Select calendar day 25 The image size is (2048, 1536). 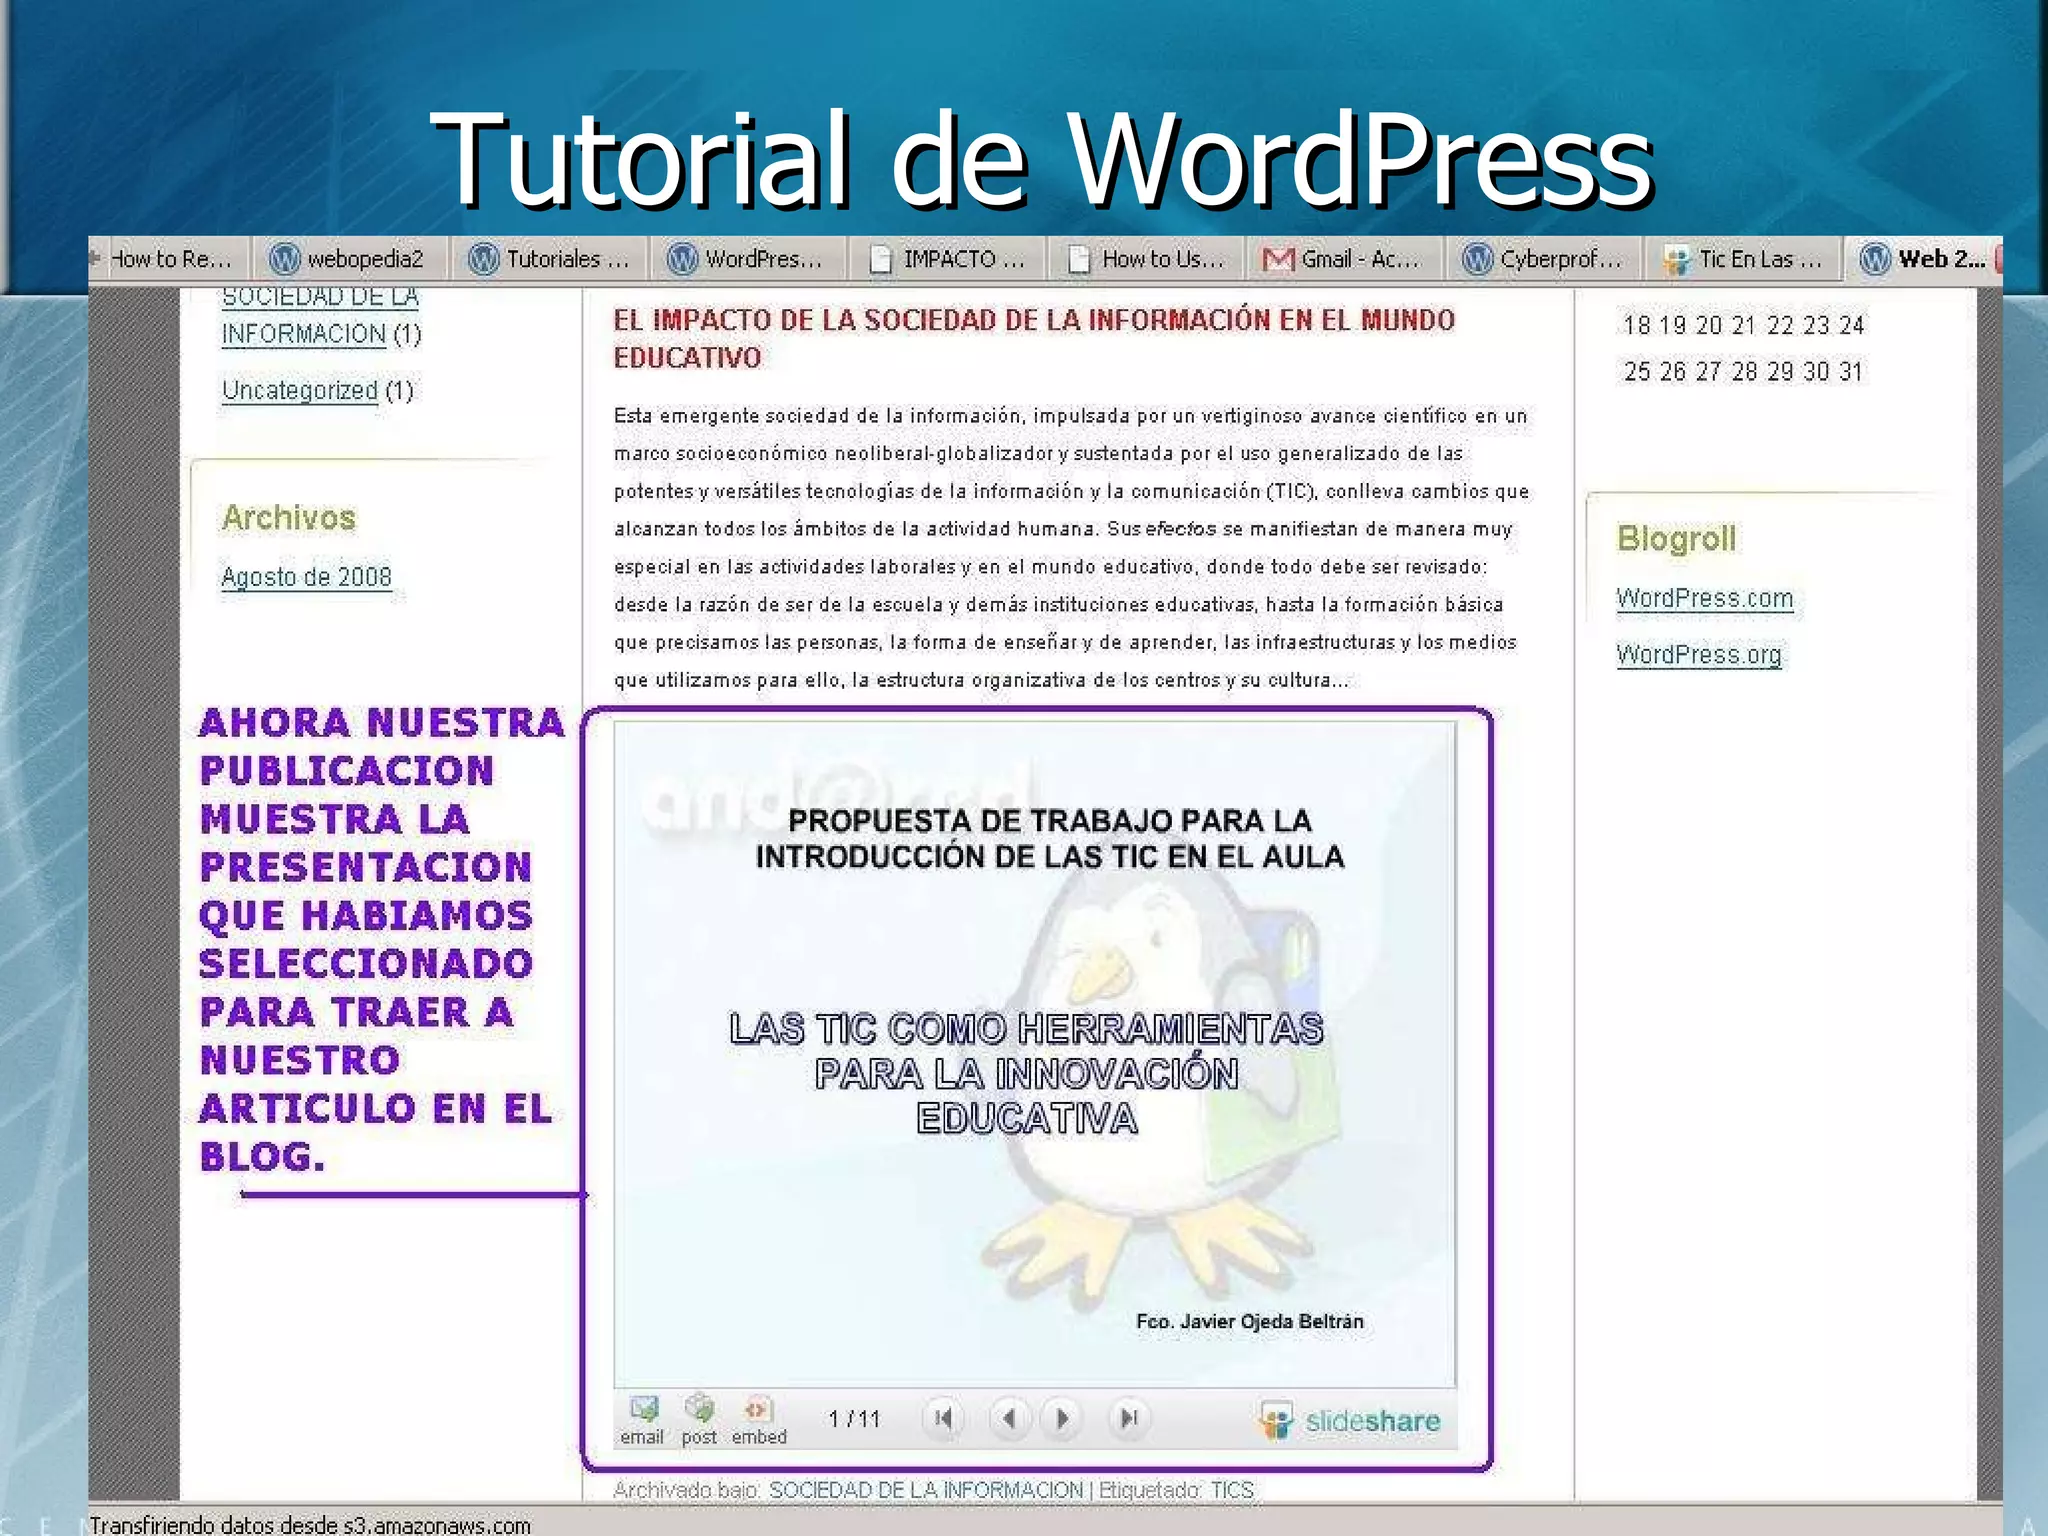(1637, 372)
